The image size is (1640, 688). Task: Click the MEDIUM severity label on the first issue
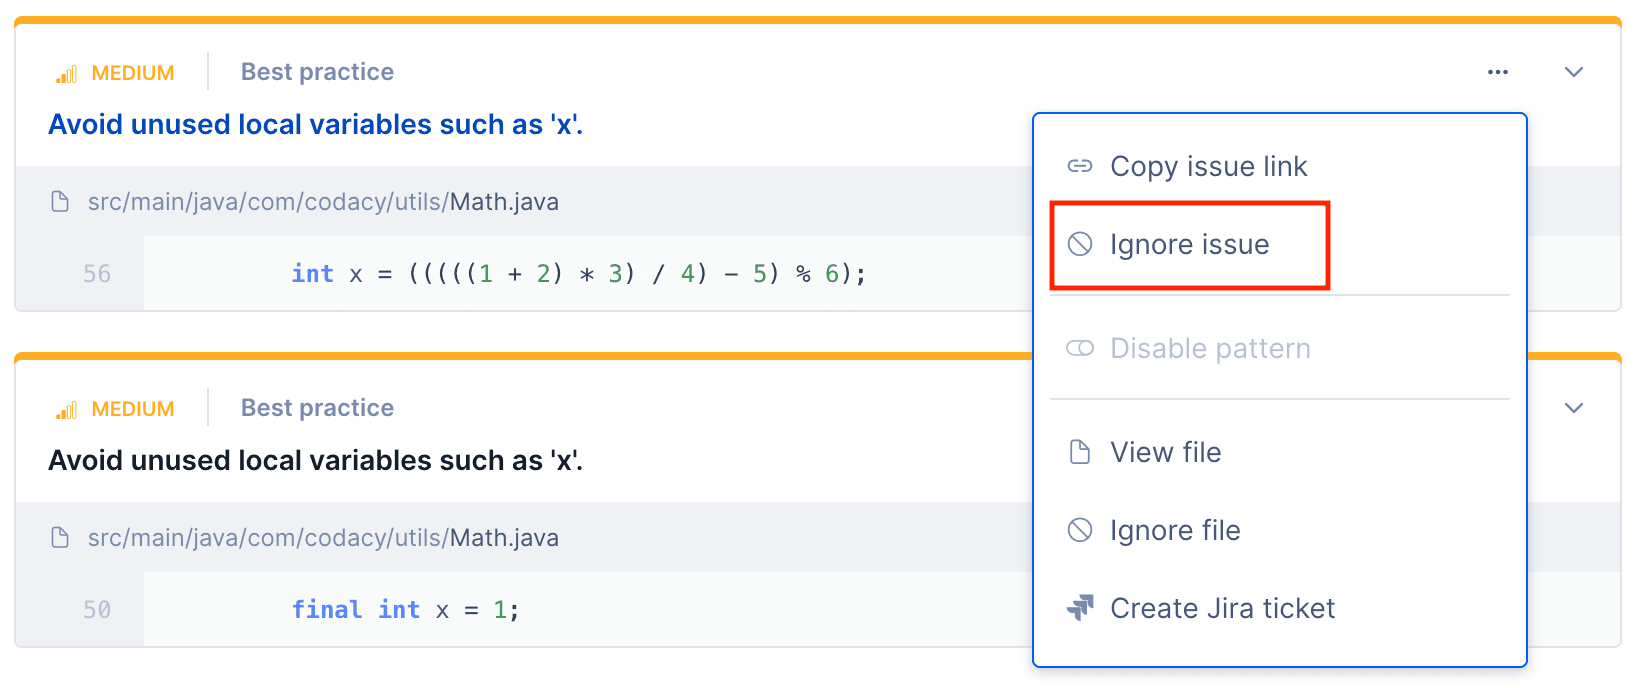pyautogui.click(x=133, y=72)
